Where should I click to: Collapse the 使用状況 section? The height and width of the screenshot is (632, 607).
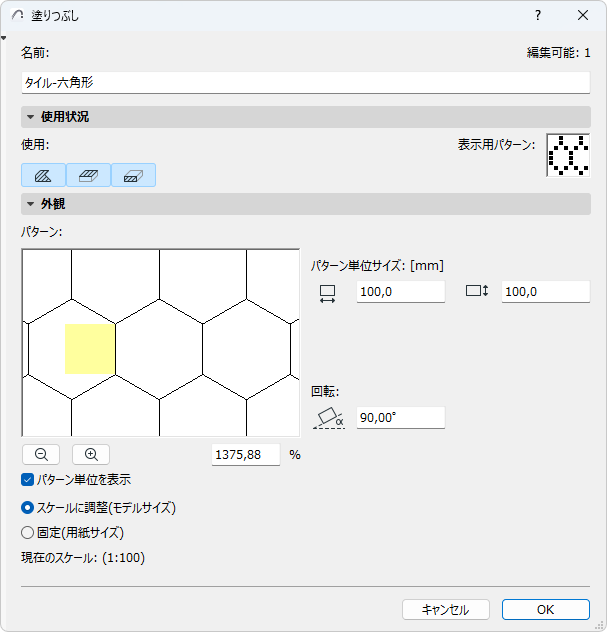coord(31,117)
